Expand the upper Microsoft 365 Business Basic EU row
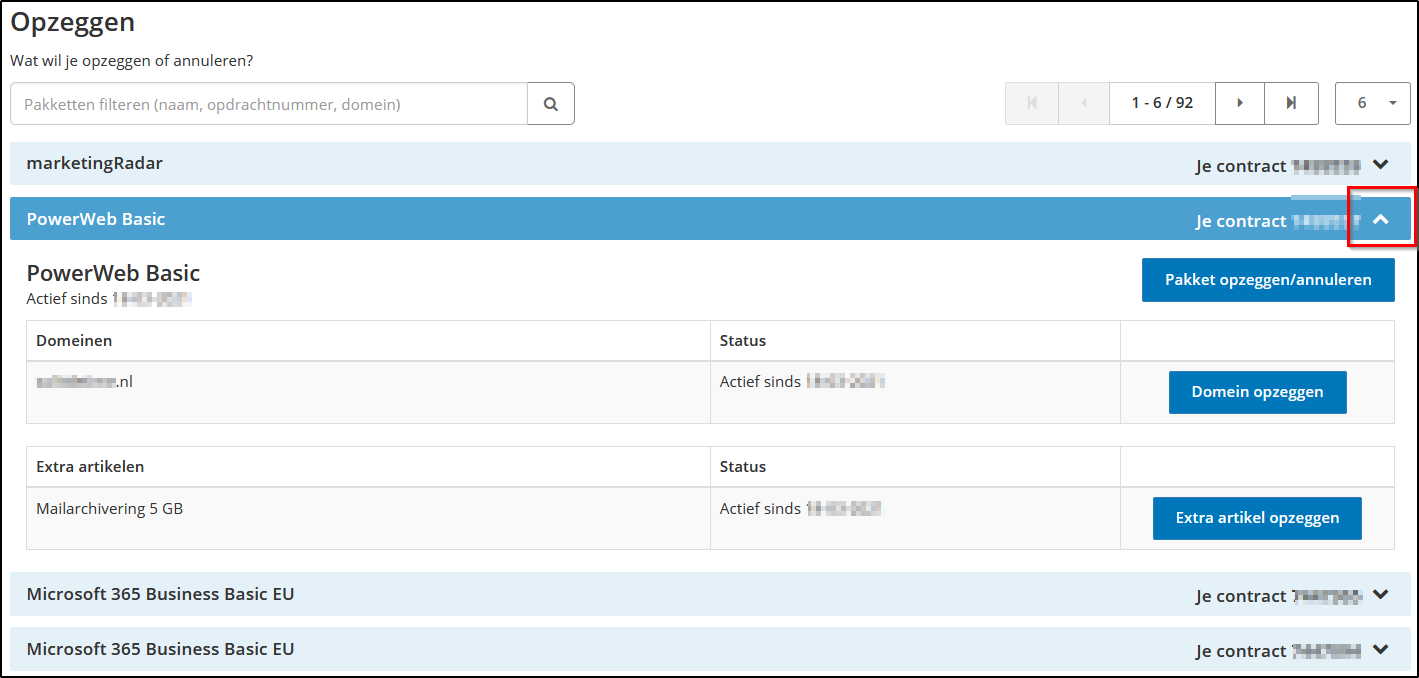1419x678 pixels. coord(1381,595)
